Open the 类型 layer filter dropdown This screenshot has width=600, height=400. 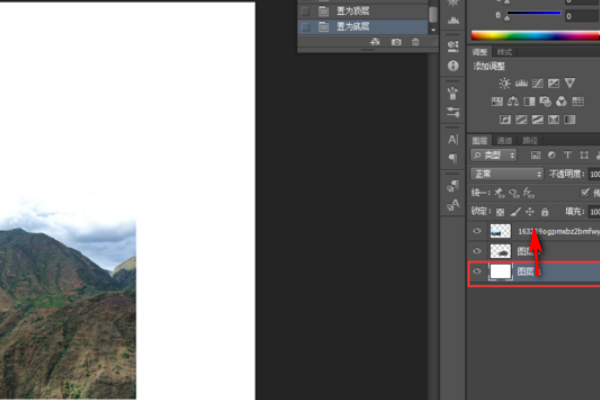pyautogui.click(x=494, y=155)
